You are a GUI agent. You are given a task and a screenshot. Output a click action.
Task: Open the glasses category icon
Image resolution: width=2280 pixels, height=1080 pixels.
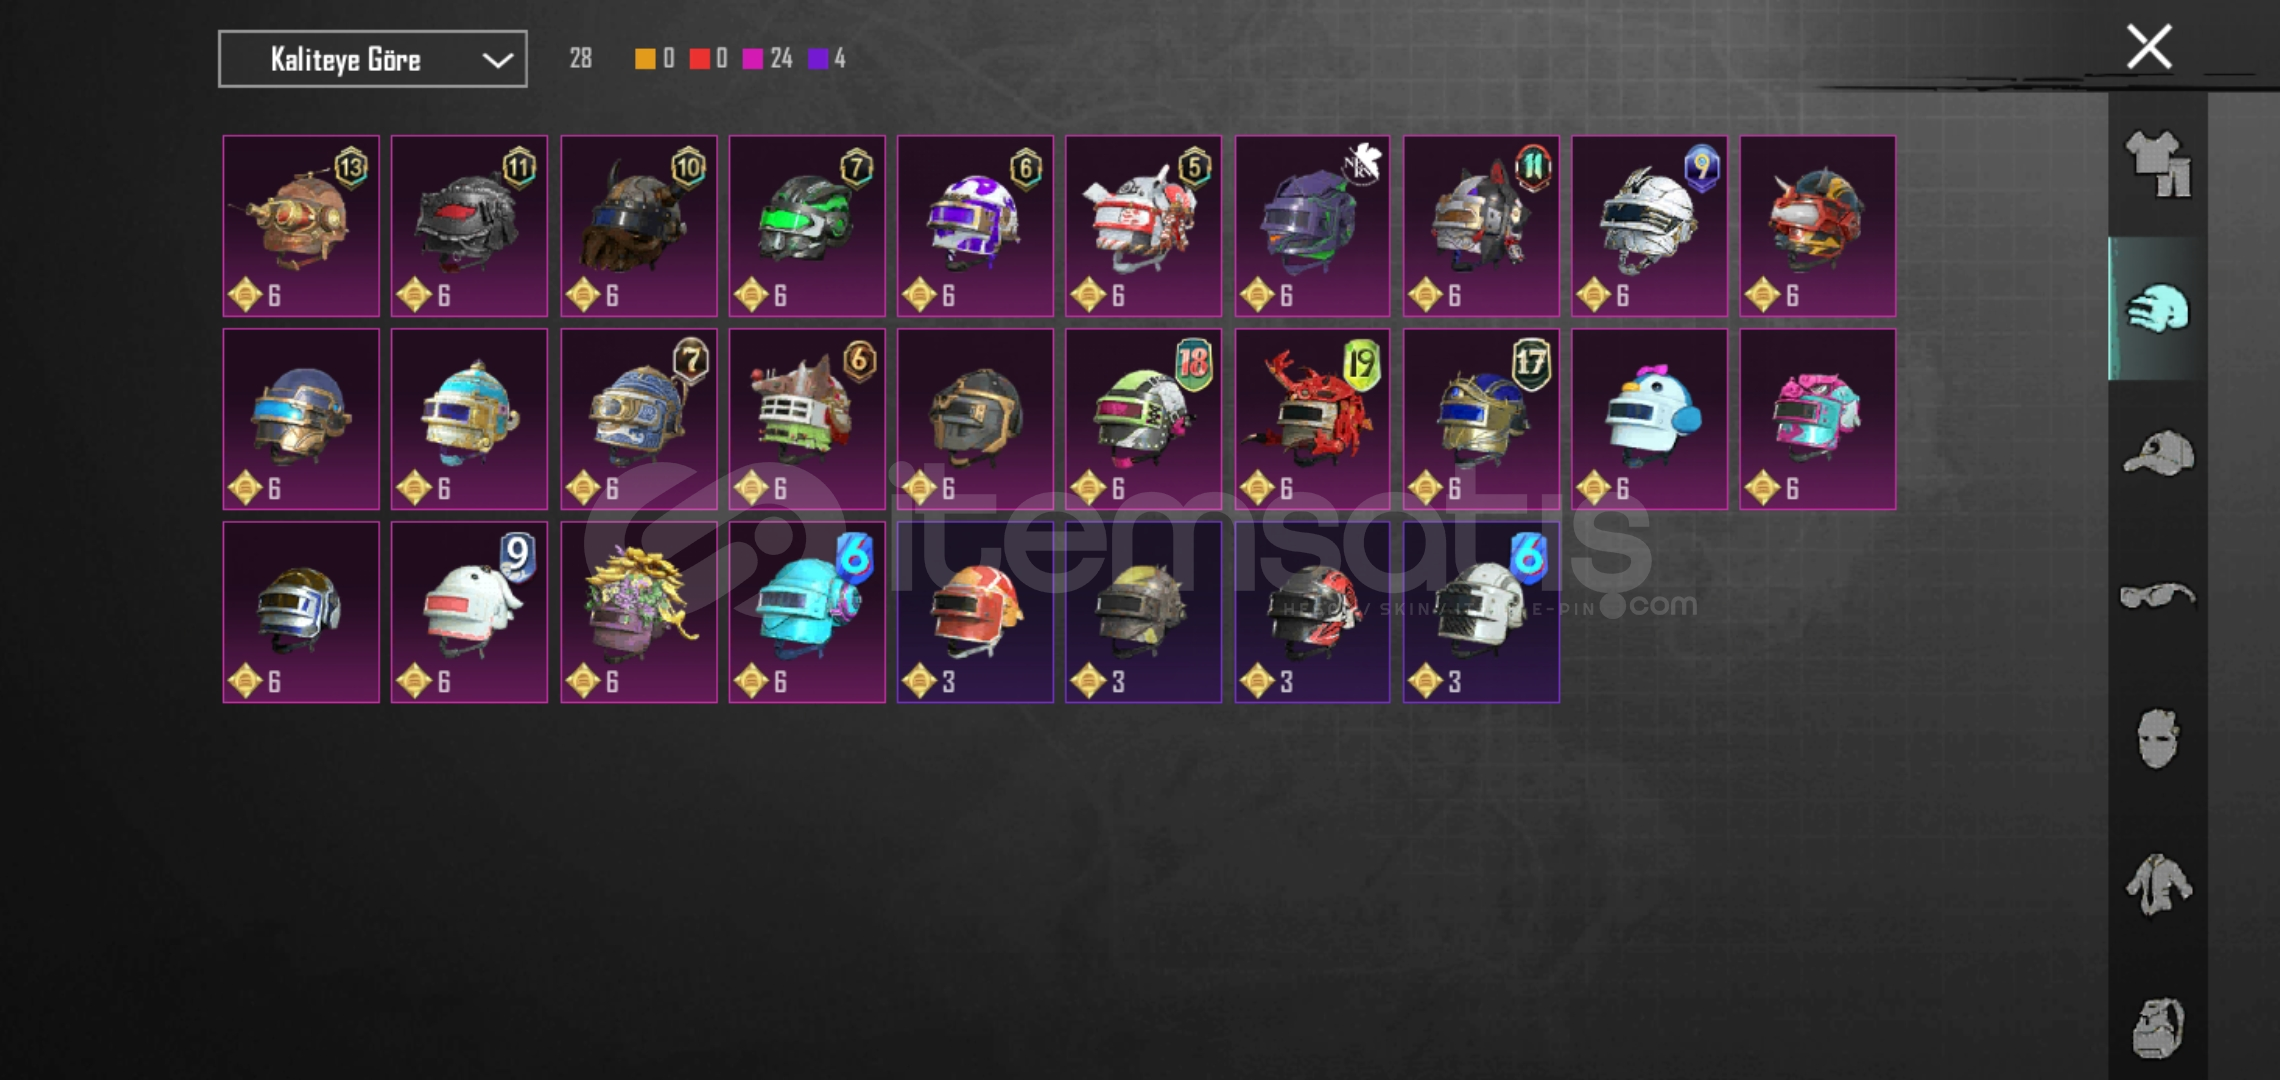coord(2158,597)
